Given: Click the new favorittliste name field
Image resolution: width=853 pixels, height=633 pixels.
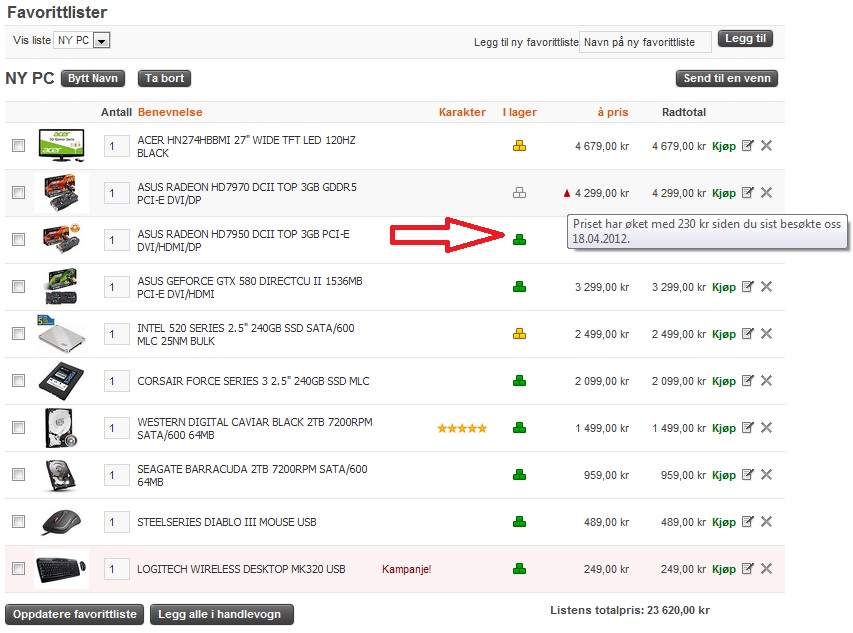Looking at the screenshot, I should 645,42.
